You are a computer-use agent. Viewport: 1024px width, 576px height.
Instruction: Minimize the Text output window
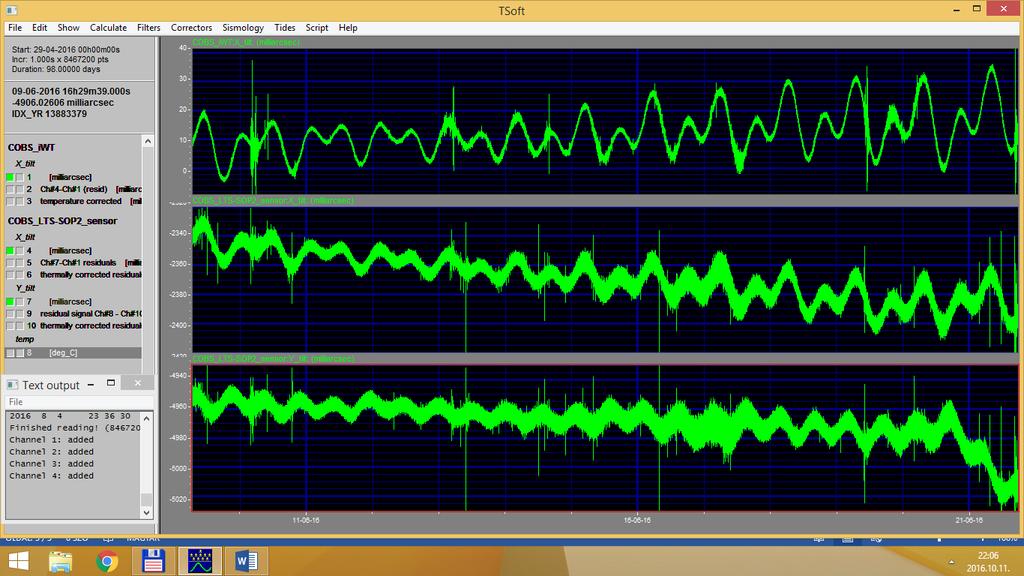pos(91,384)
